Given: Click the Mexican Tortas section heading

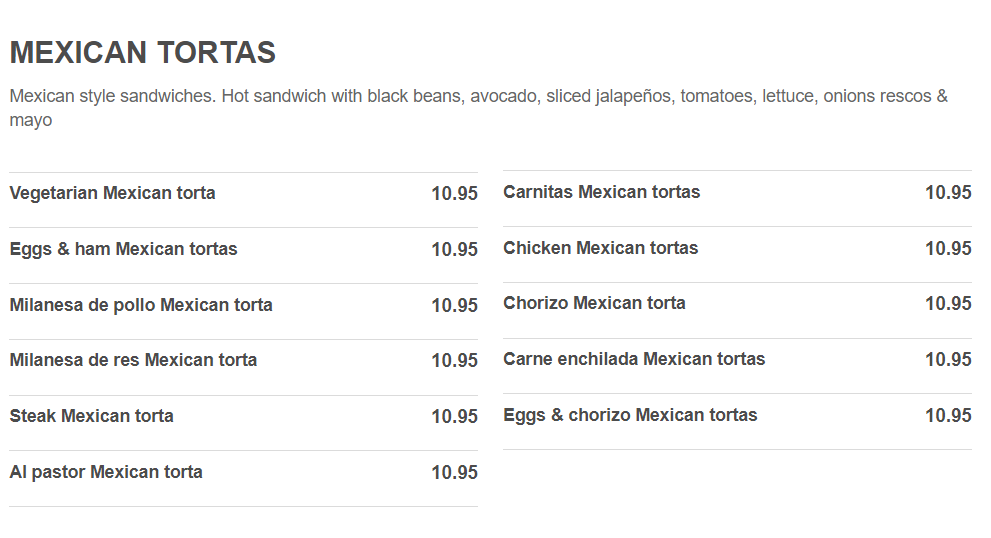Looking at the screenshot, I should [x=142, y=52].
